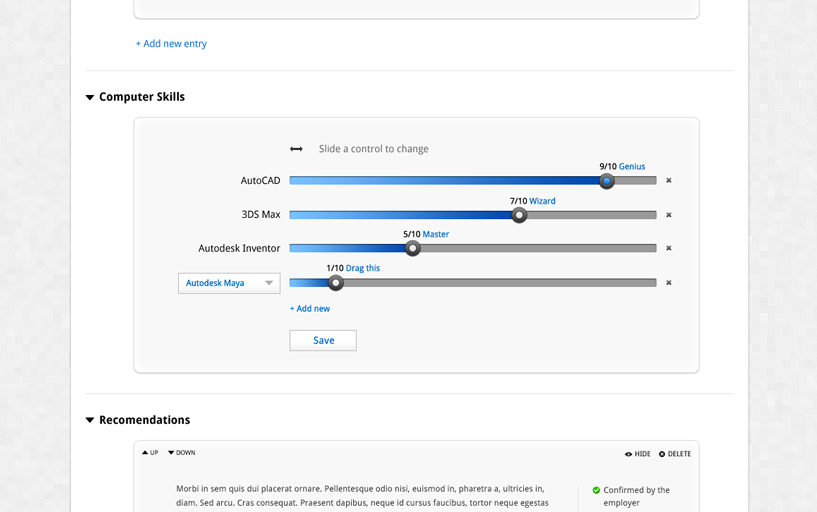This screenshot has height=512, width=817.
Task: Click the '+ Add new entry' link
Action: (x=171, y=44)
